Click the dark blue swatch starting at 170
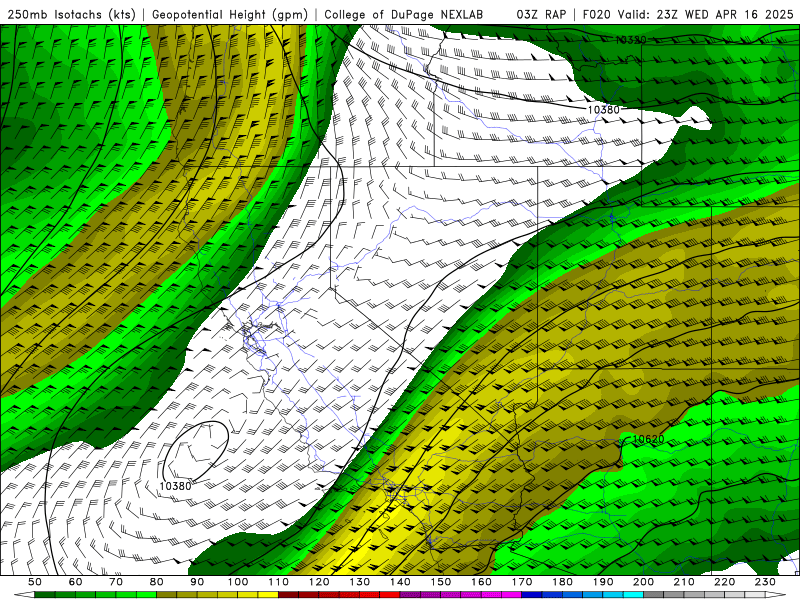 click(x=532, y=595)
